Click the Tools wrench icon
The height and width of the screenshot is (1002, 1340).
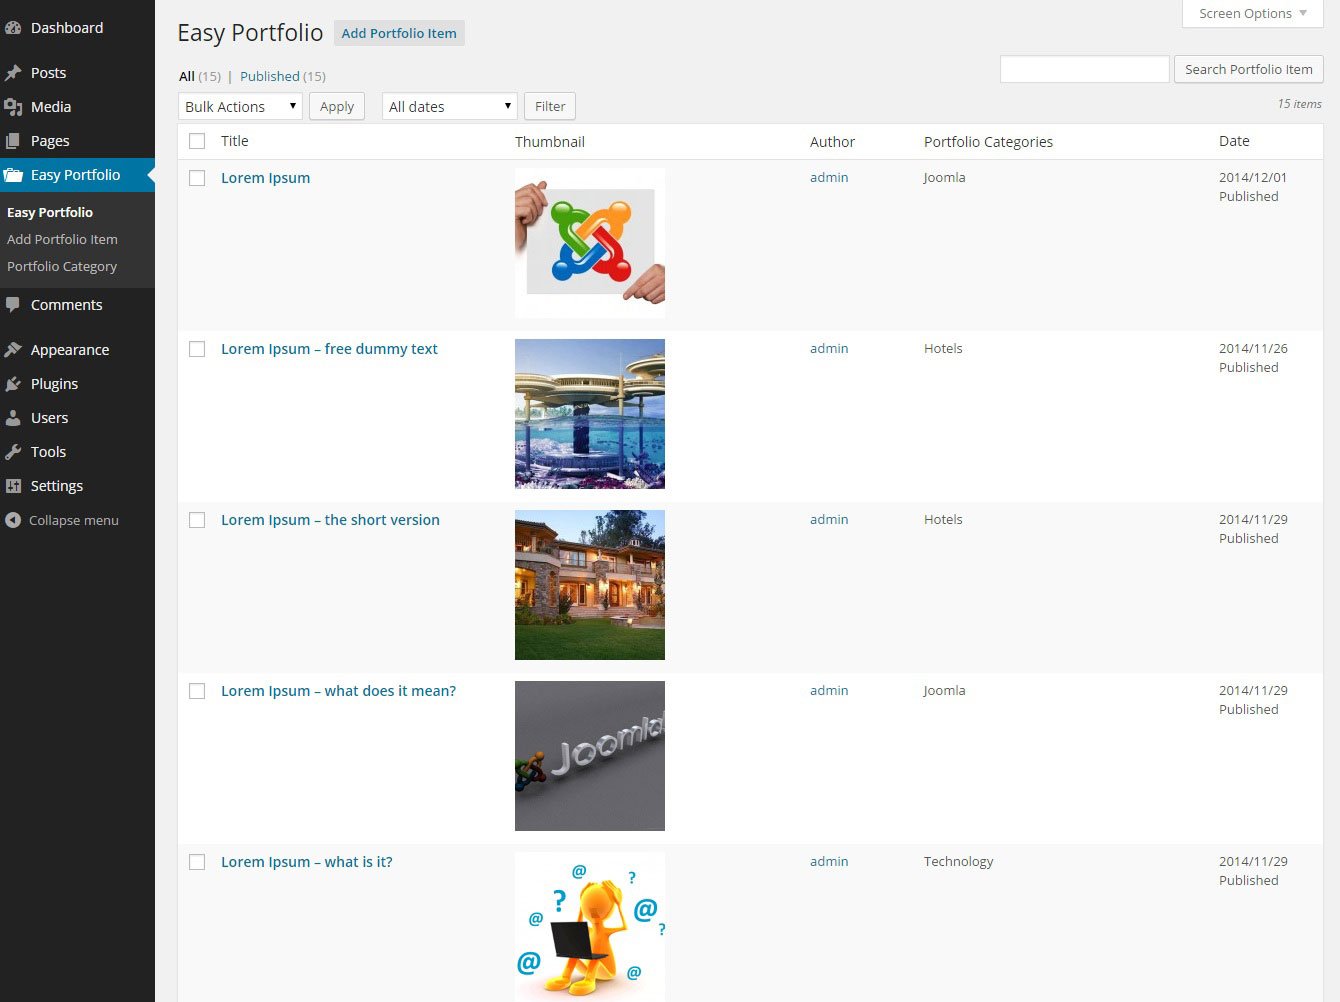[x=13, y=452]
